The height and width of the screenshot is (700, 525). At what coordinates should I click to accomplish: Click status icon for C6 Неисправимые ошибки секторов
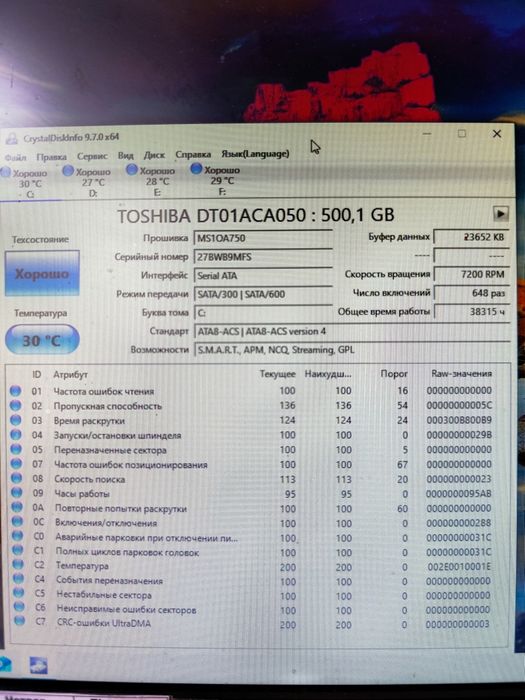[x=19, y=607]
